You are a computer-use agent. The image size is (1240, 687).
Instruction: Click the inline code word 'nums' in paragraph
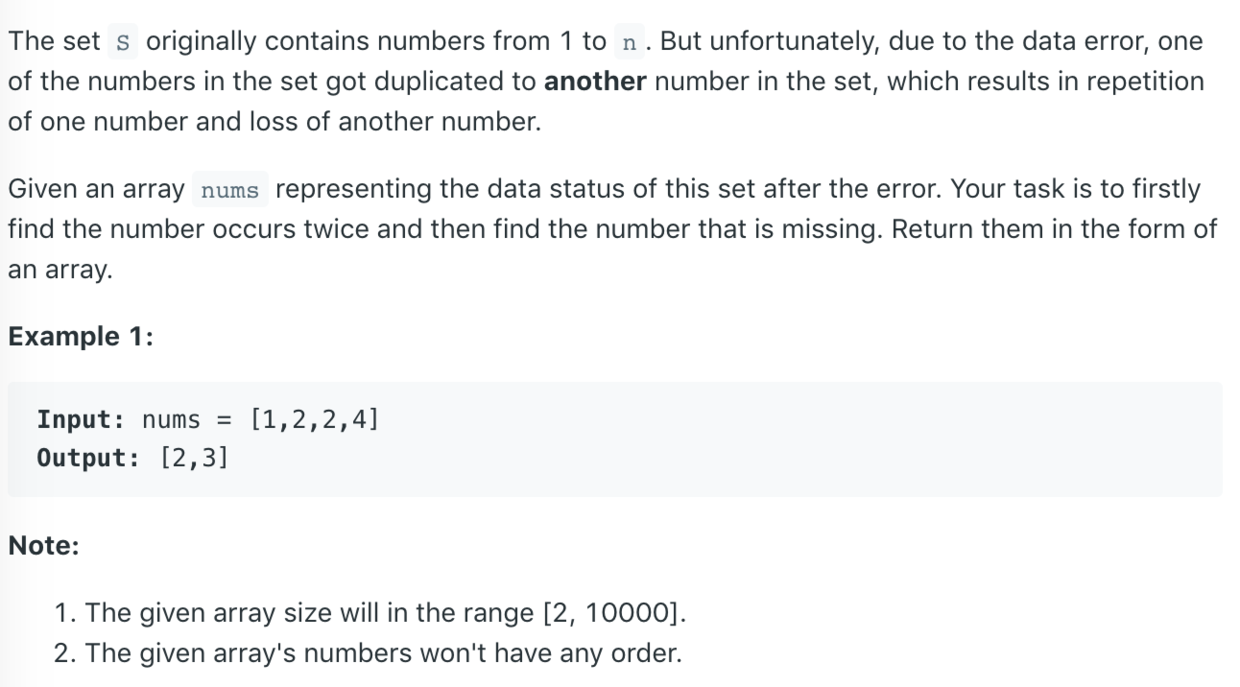[x=230, y=190]
